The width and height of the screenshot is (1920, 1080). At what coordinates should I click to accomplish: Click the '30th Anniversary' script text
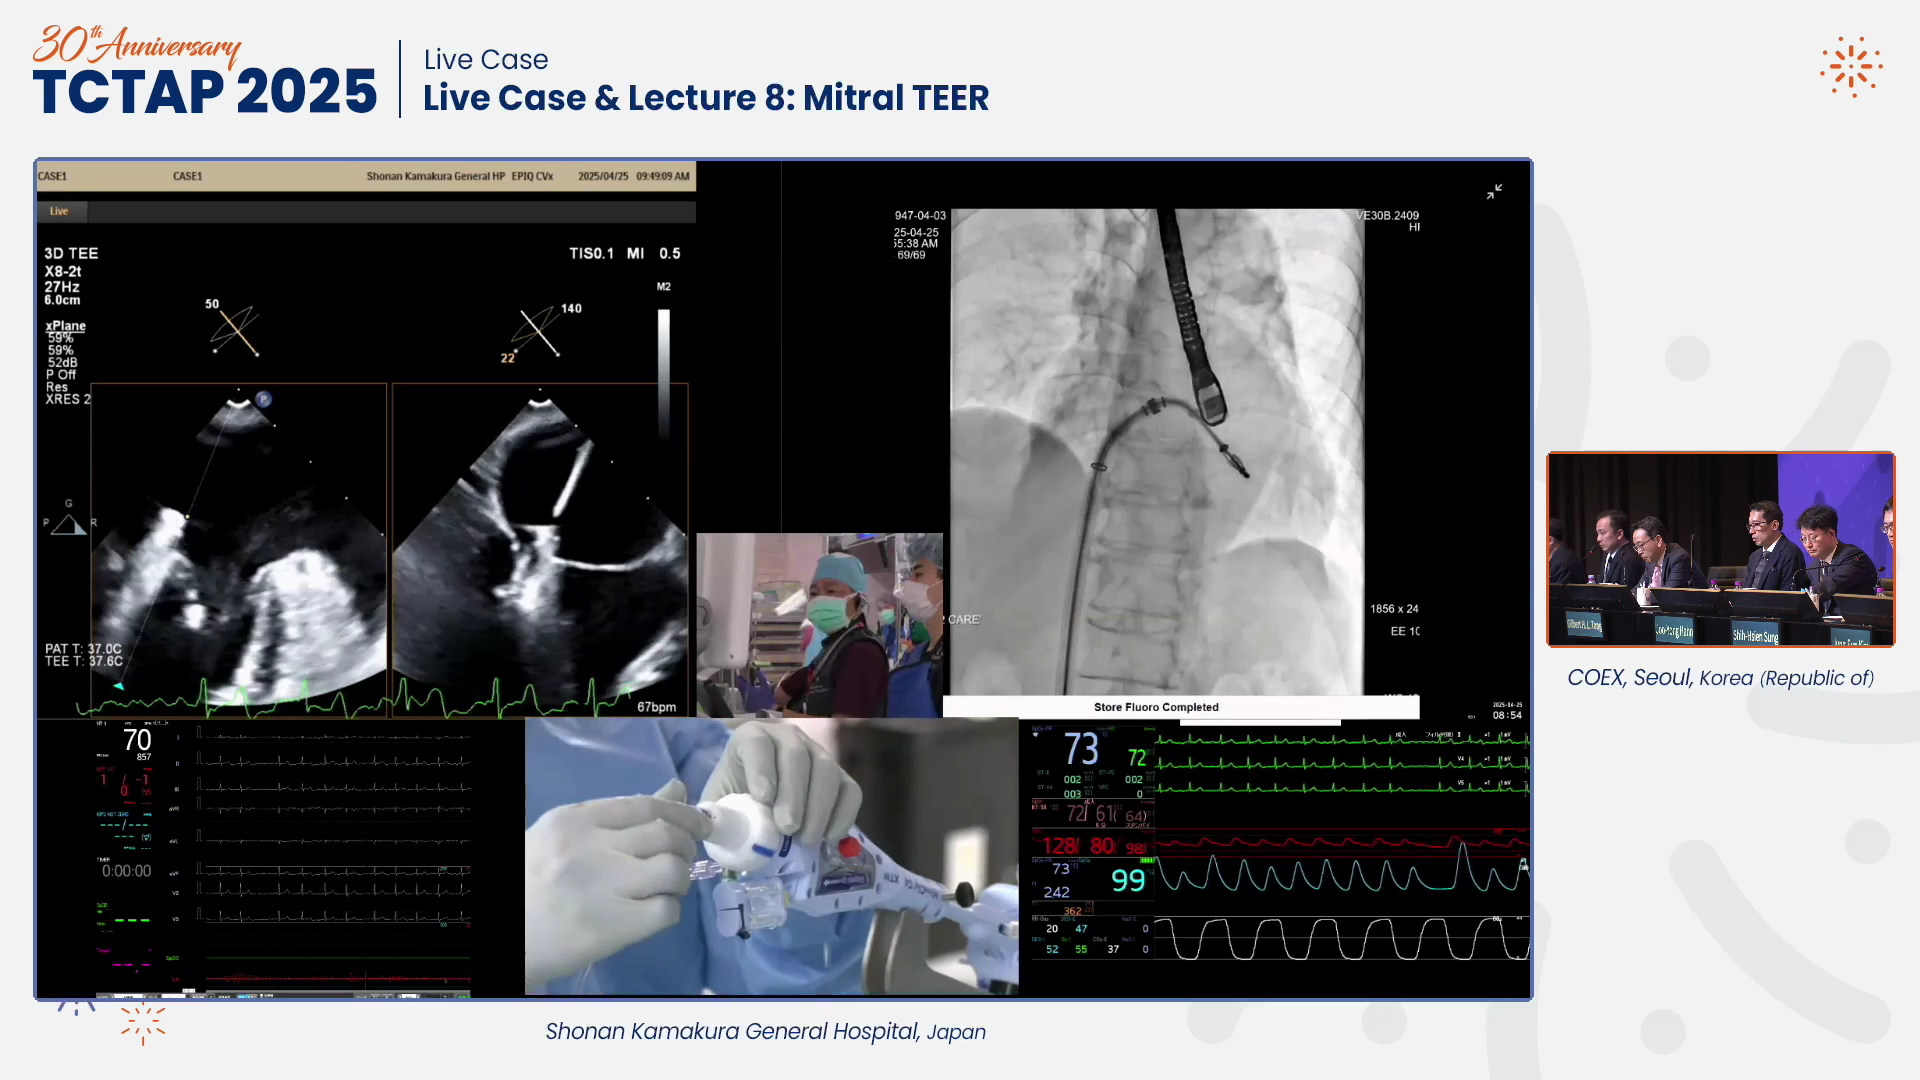pos(137,44)
